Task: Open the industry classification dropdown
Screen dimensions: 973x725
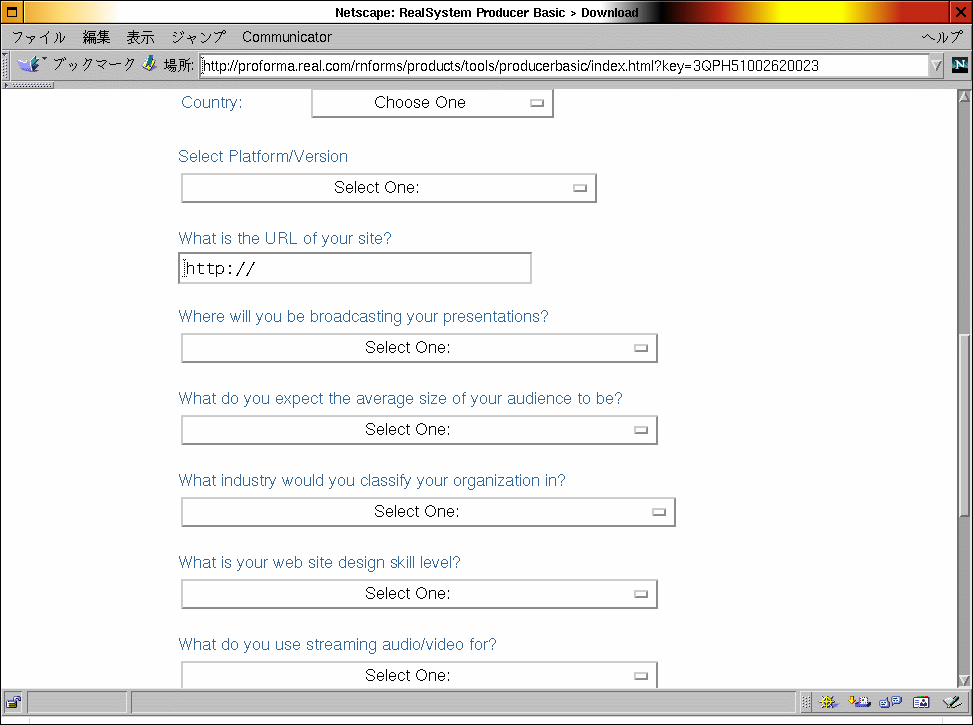Action: point(428,511)
